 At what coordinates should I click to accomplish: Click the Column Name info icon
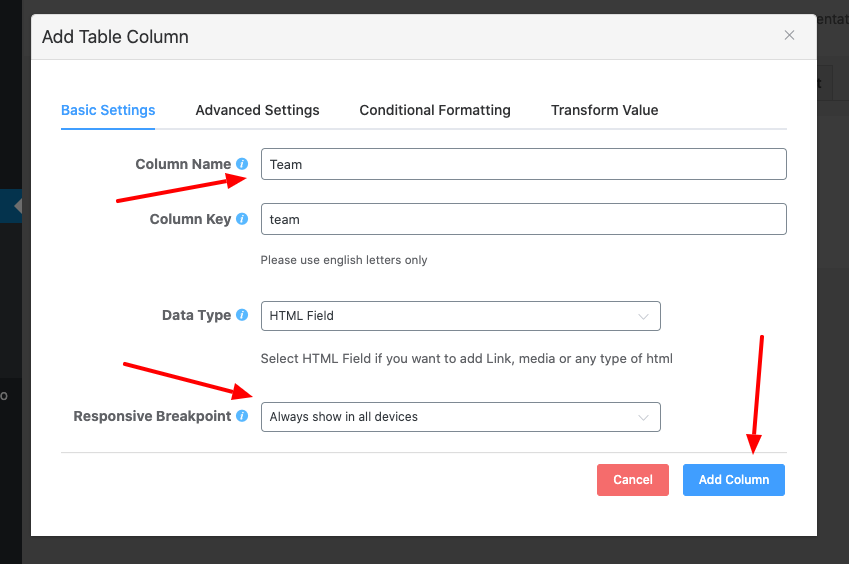(242, 164)
